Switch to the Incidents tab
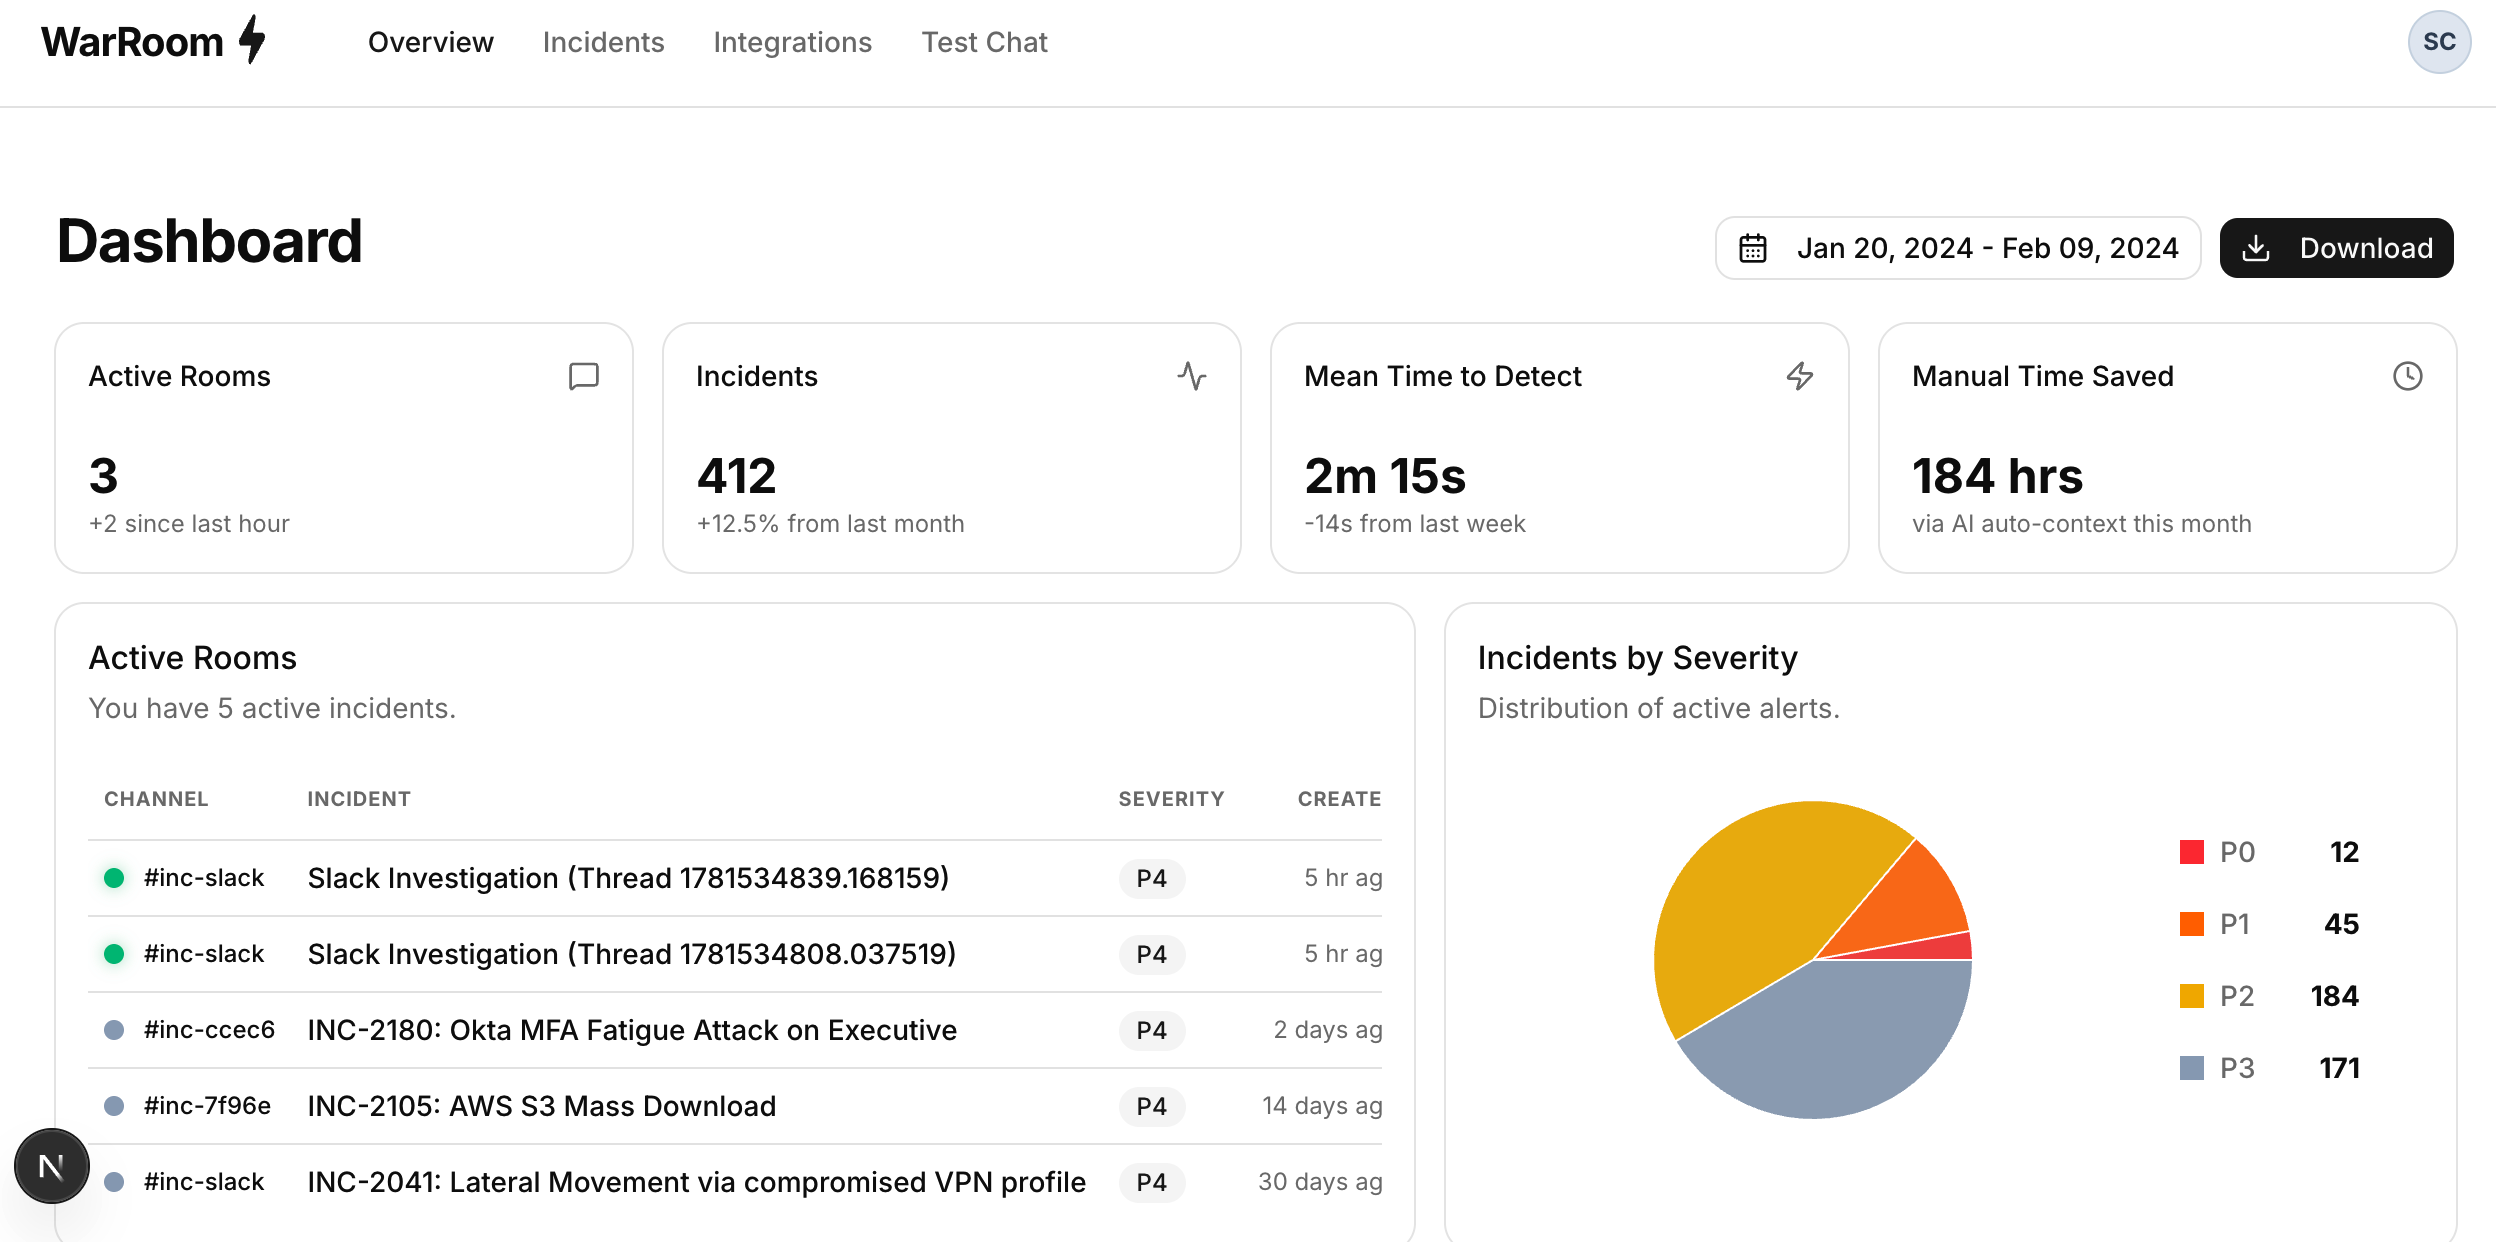The height and width of the screenshot is (1242, 2496). (603, 42)
